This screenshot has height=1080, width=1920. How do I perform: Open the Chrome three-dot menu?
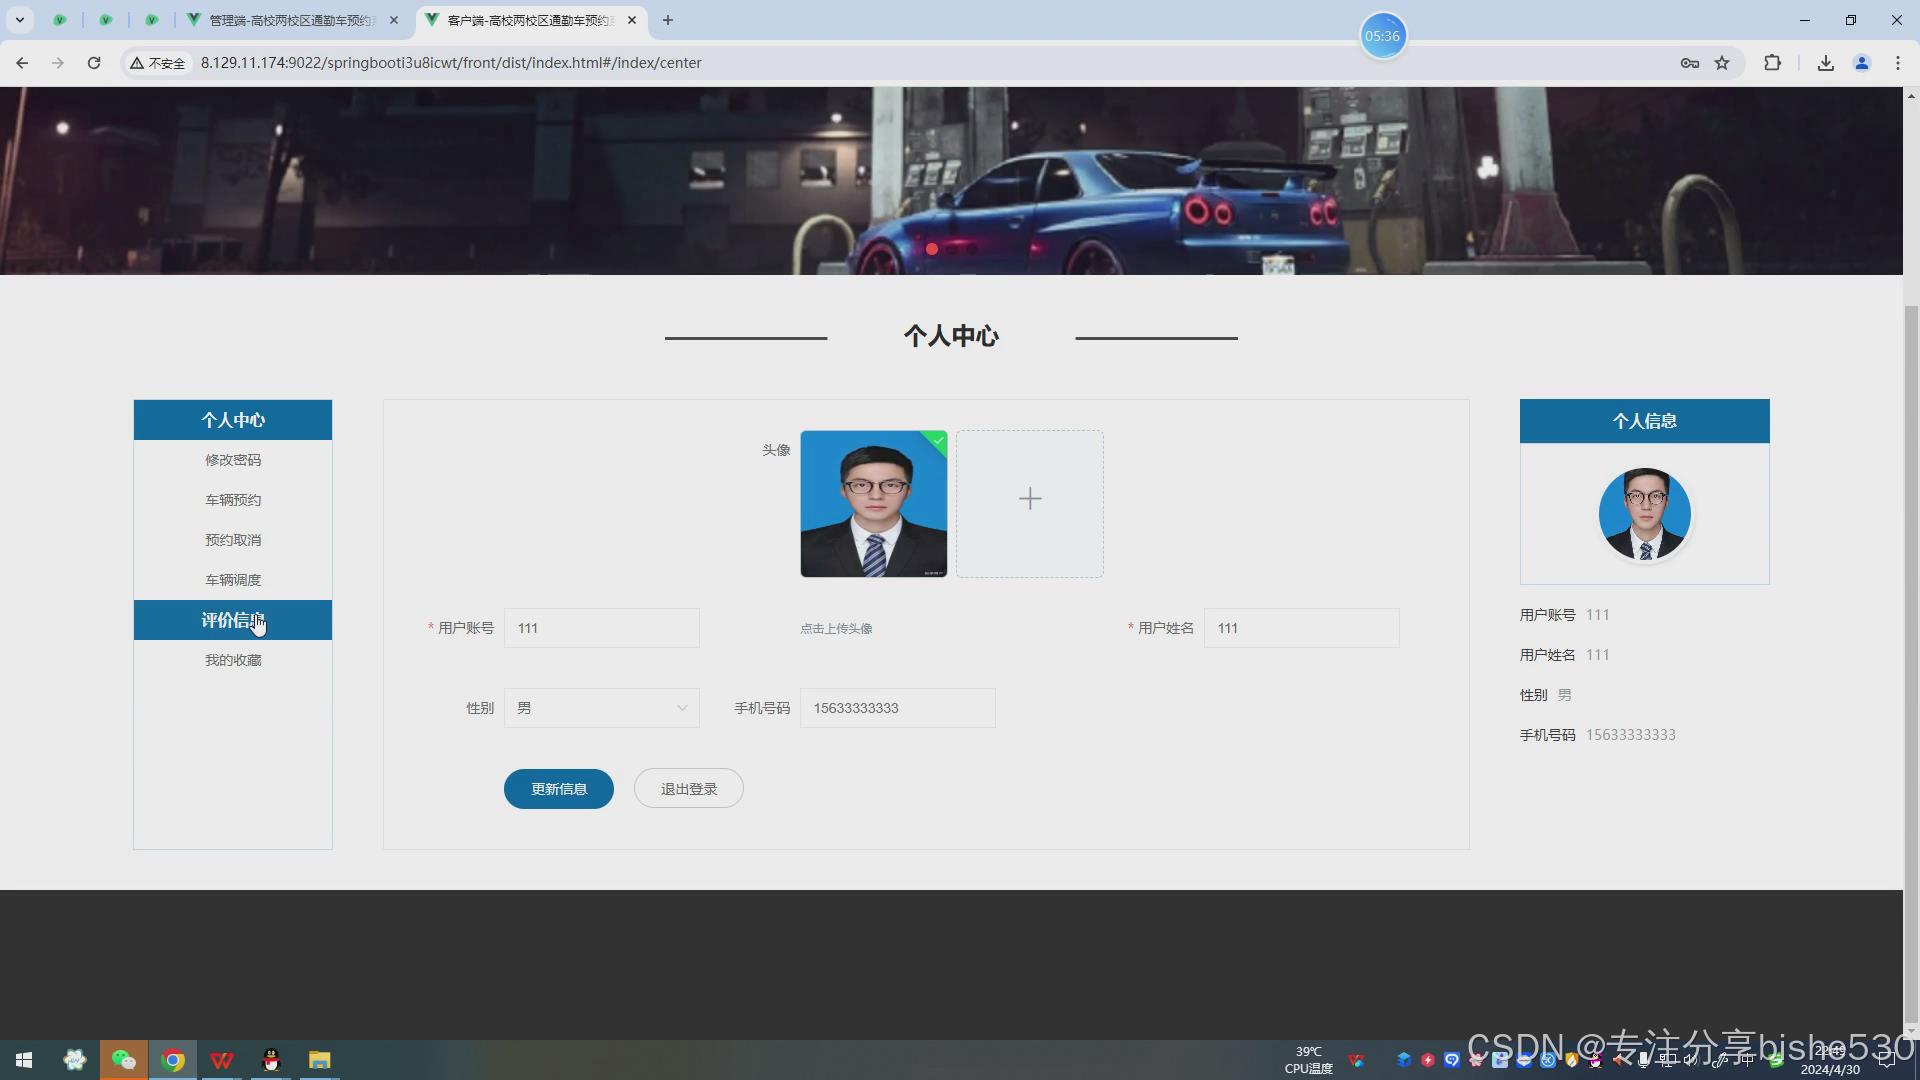[1897, 63]
